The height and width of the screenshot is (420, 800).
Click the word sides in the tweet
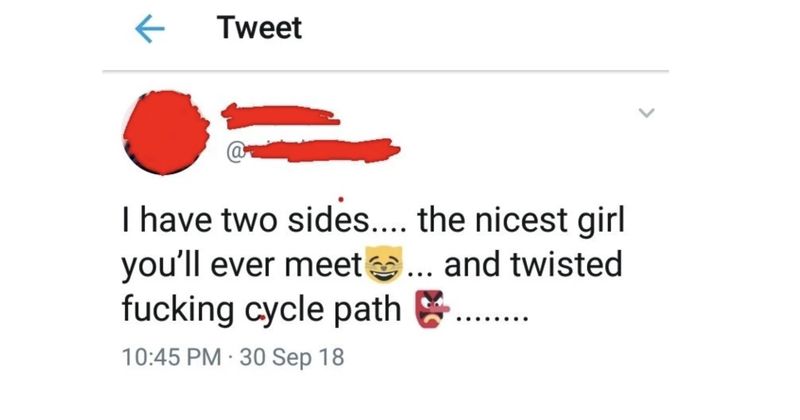[328, 220]
